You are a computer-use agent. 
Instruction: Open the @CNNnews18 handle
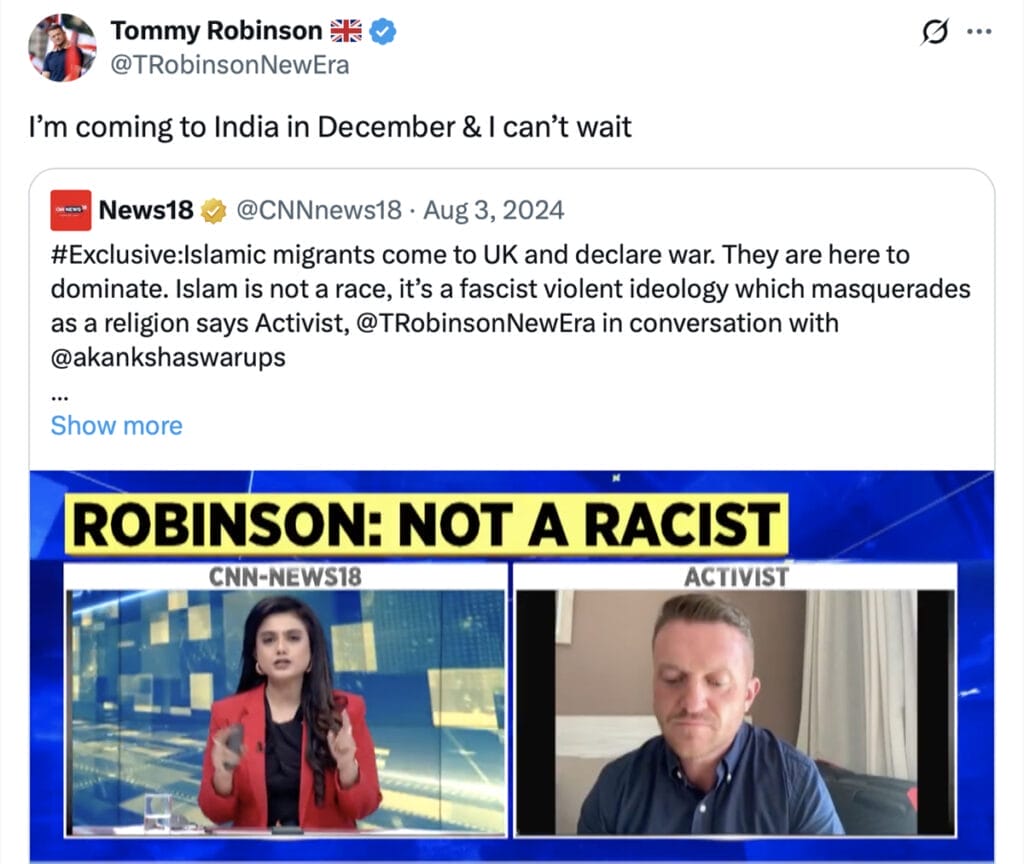pos(319,210)
